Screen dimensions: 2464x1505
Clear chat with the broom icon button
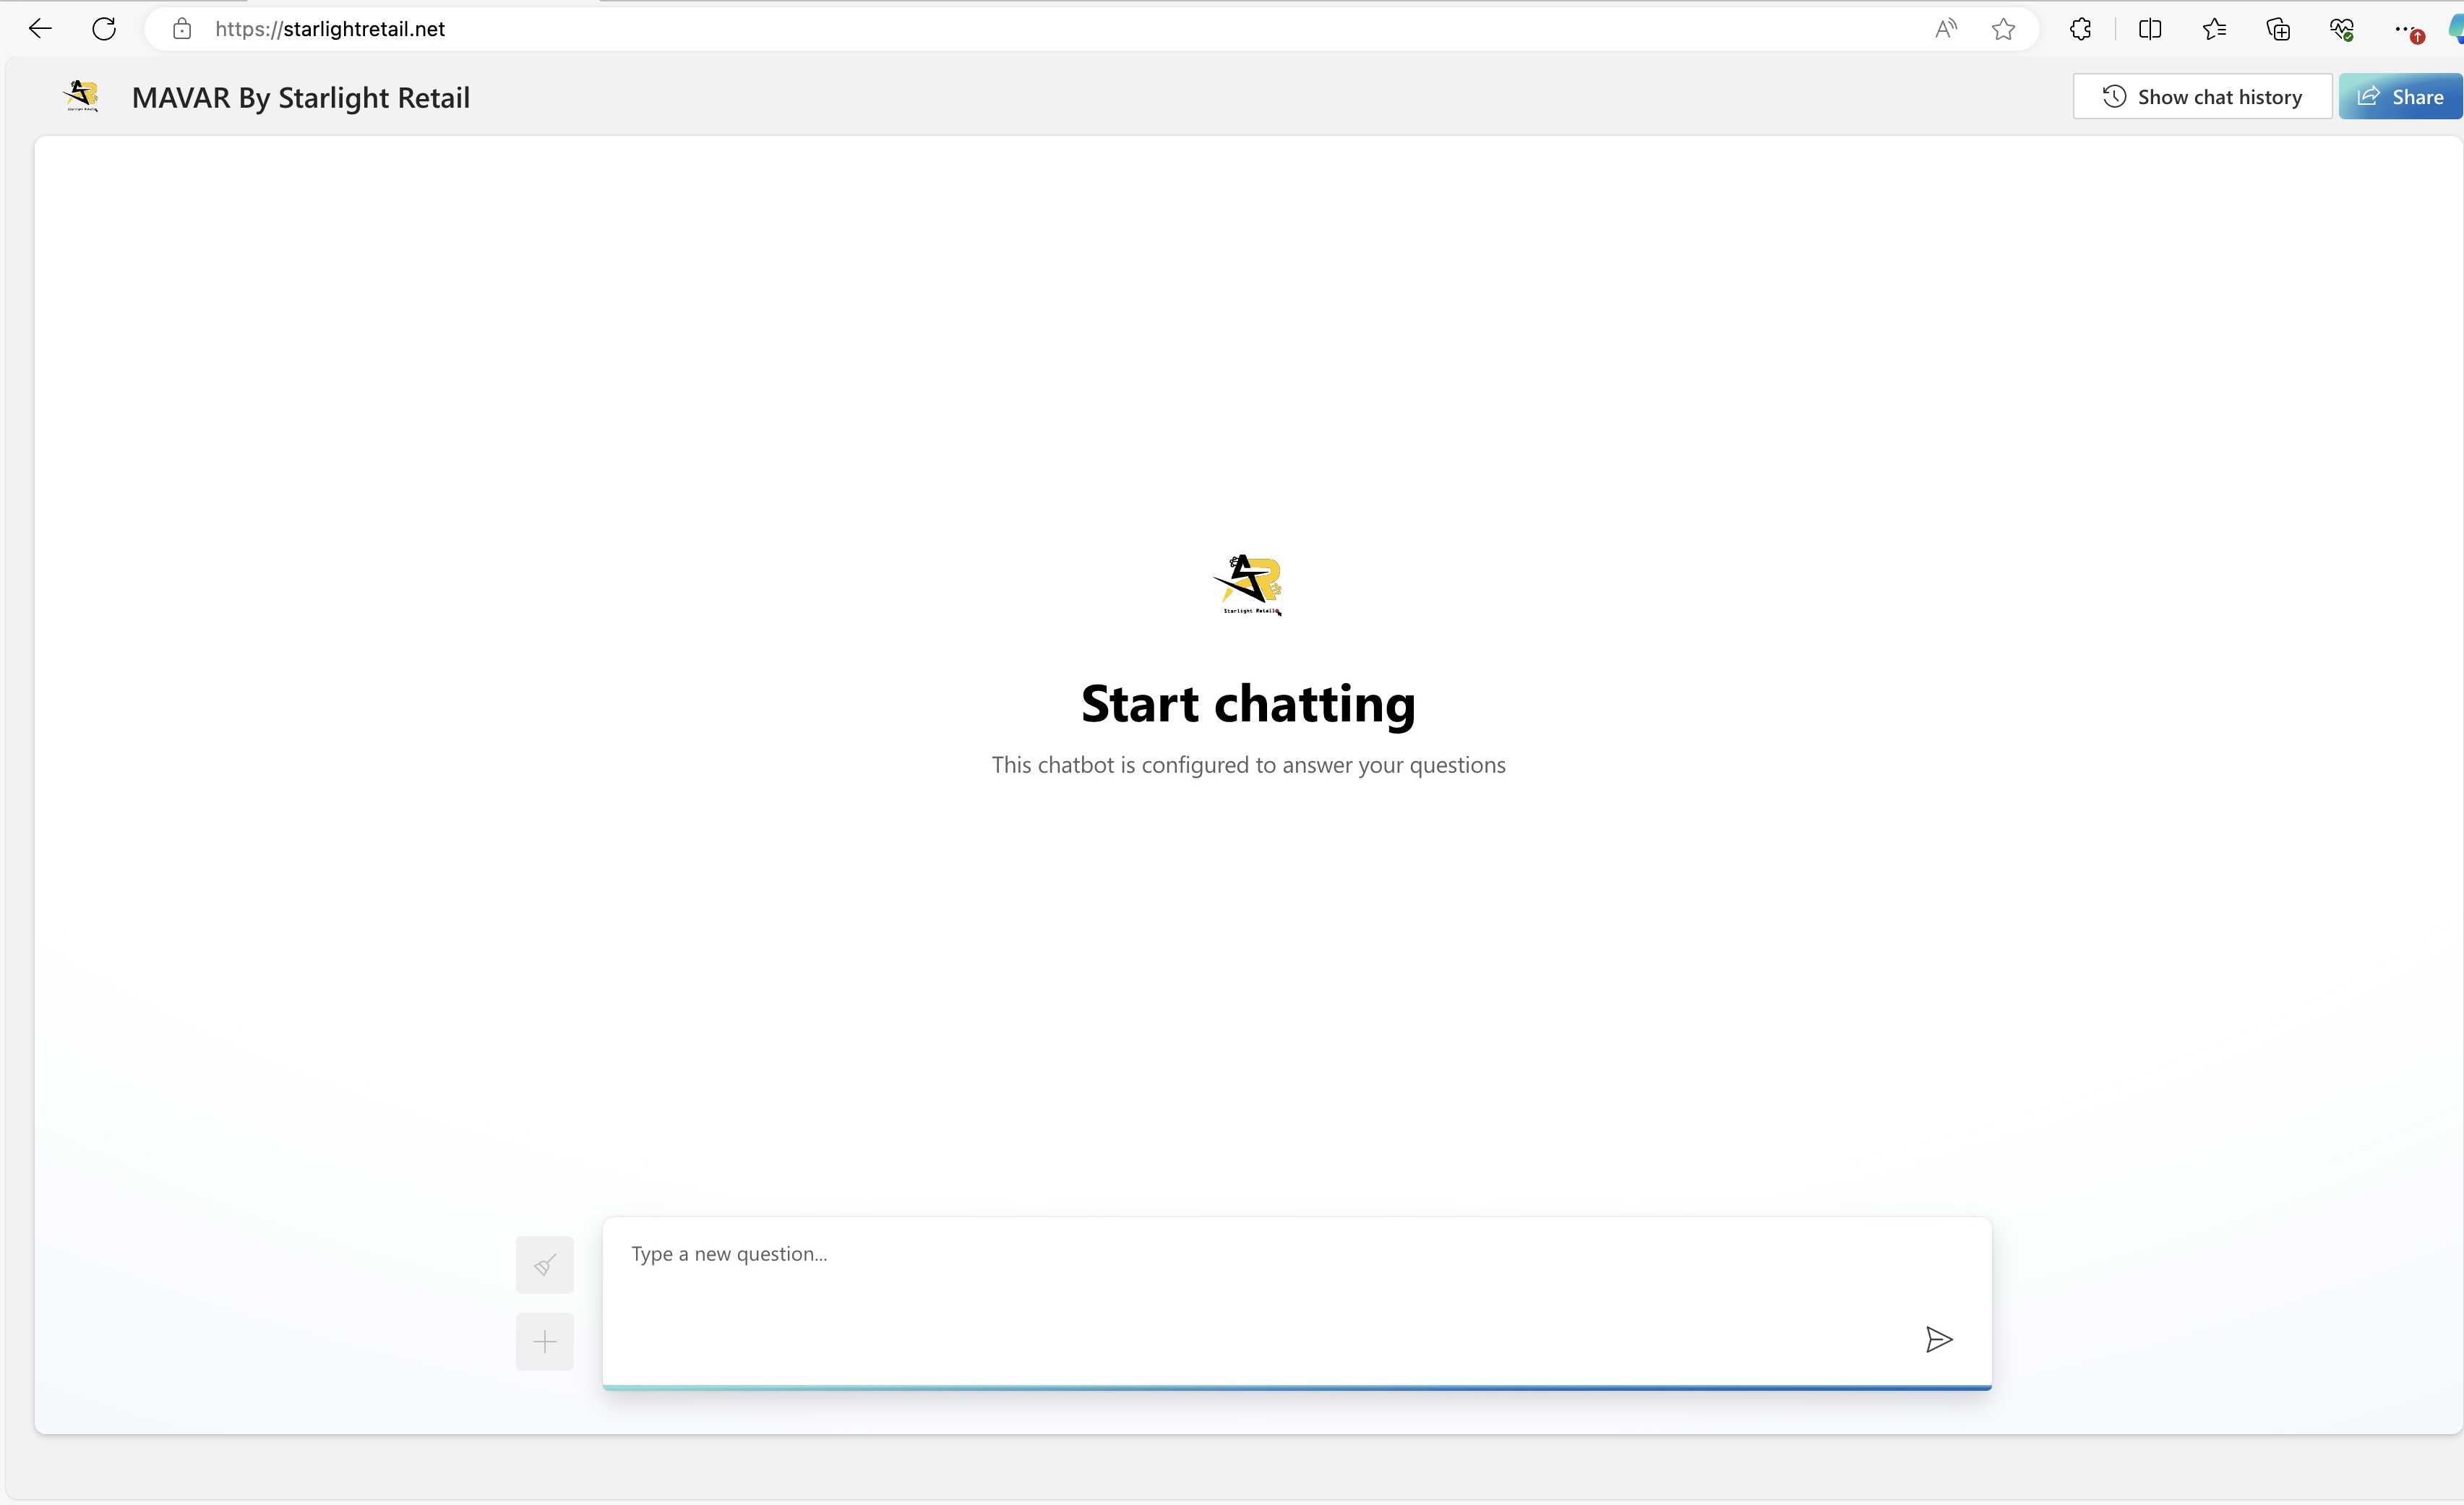coord(545,1265)
